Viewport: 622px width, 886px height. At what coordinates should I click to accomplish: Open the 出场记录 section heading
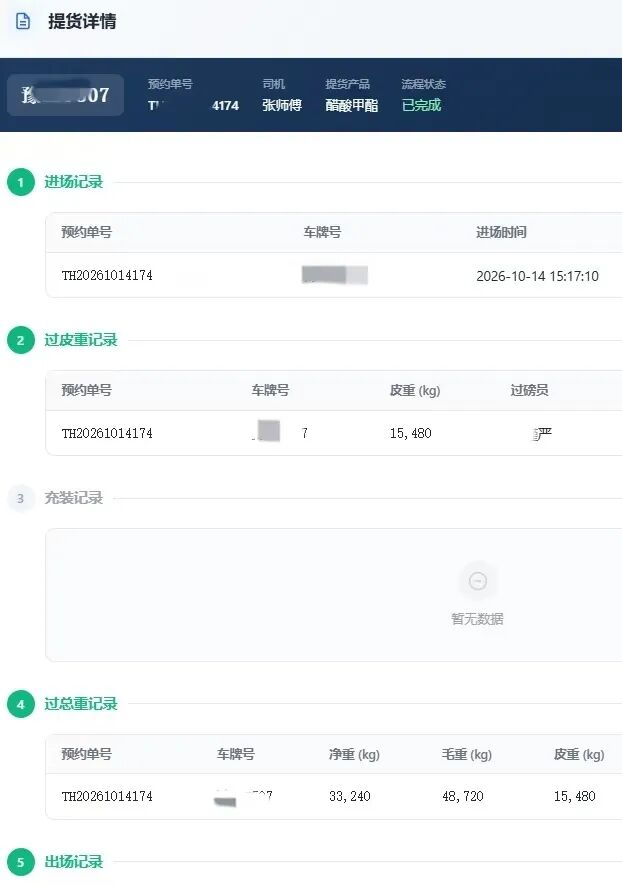pyautogui.click(x=73, y=862)
